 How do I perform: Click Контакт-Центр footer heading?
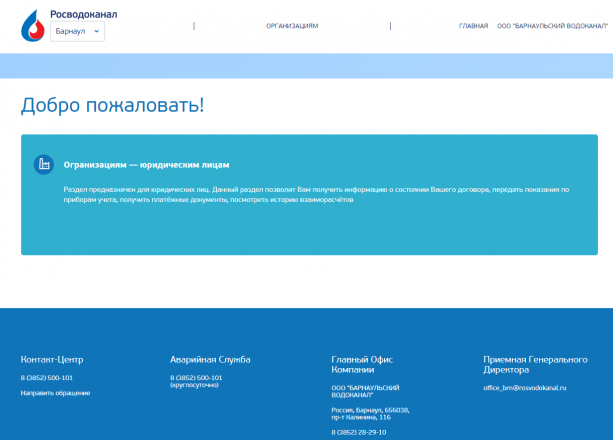52,359
